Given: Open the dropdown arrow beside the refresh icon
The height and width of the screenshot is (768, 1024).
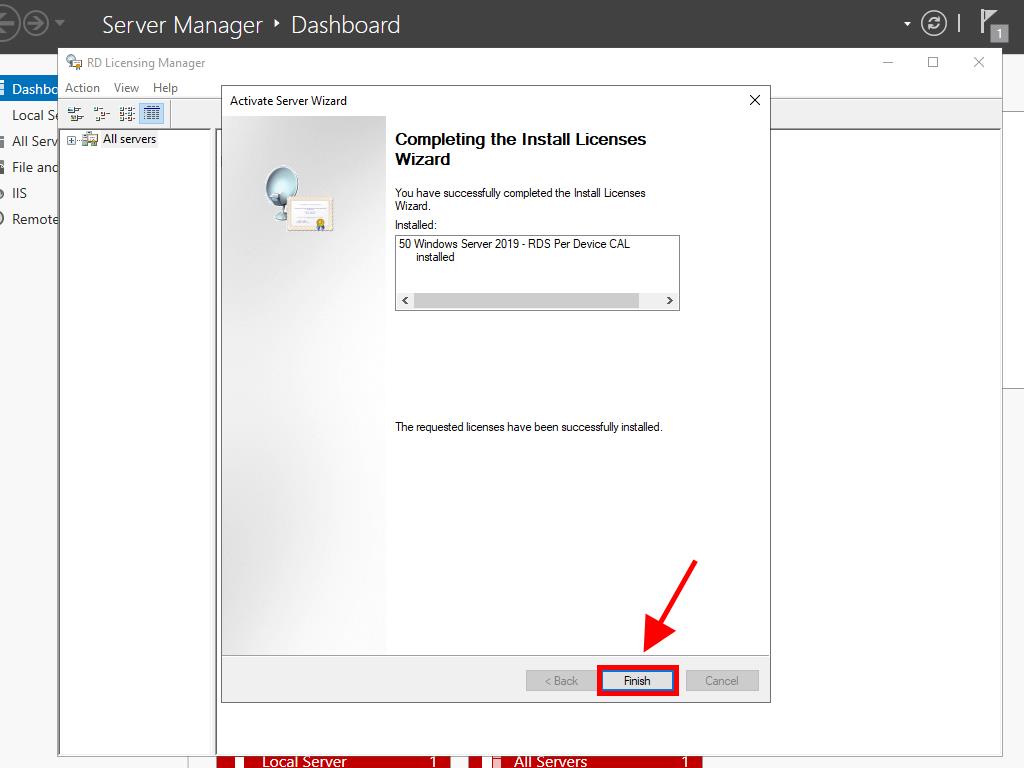Looking at the screenshot, I should point(907,24).
